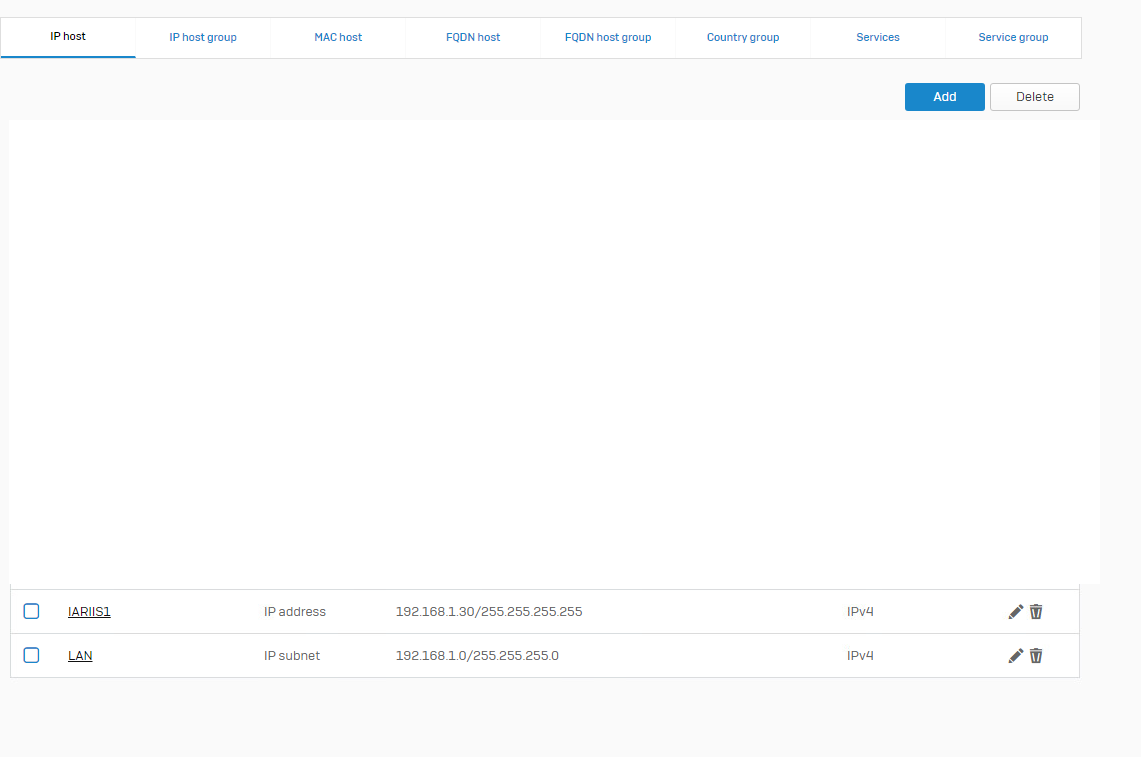Click the Delete button
Screen dimensions: 1141x757
1035,97
